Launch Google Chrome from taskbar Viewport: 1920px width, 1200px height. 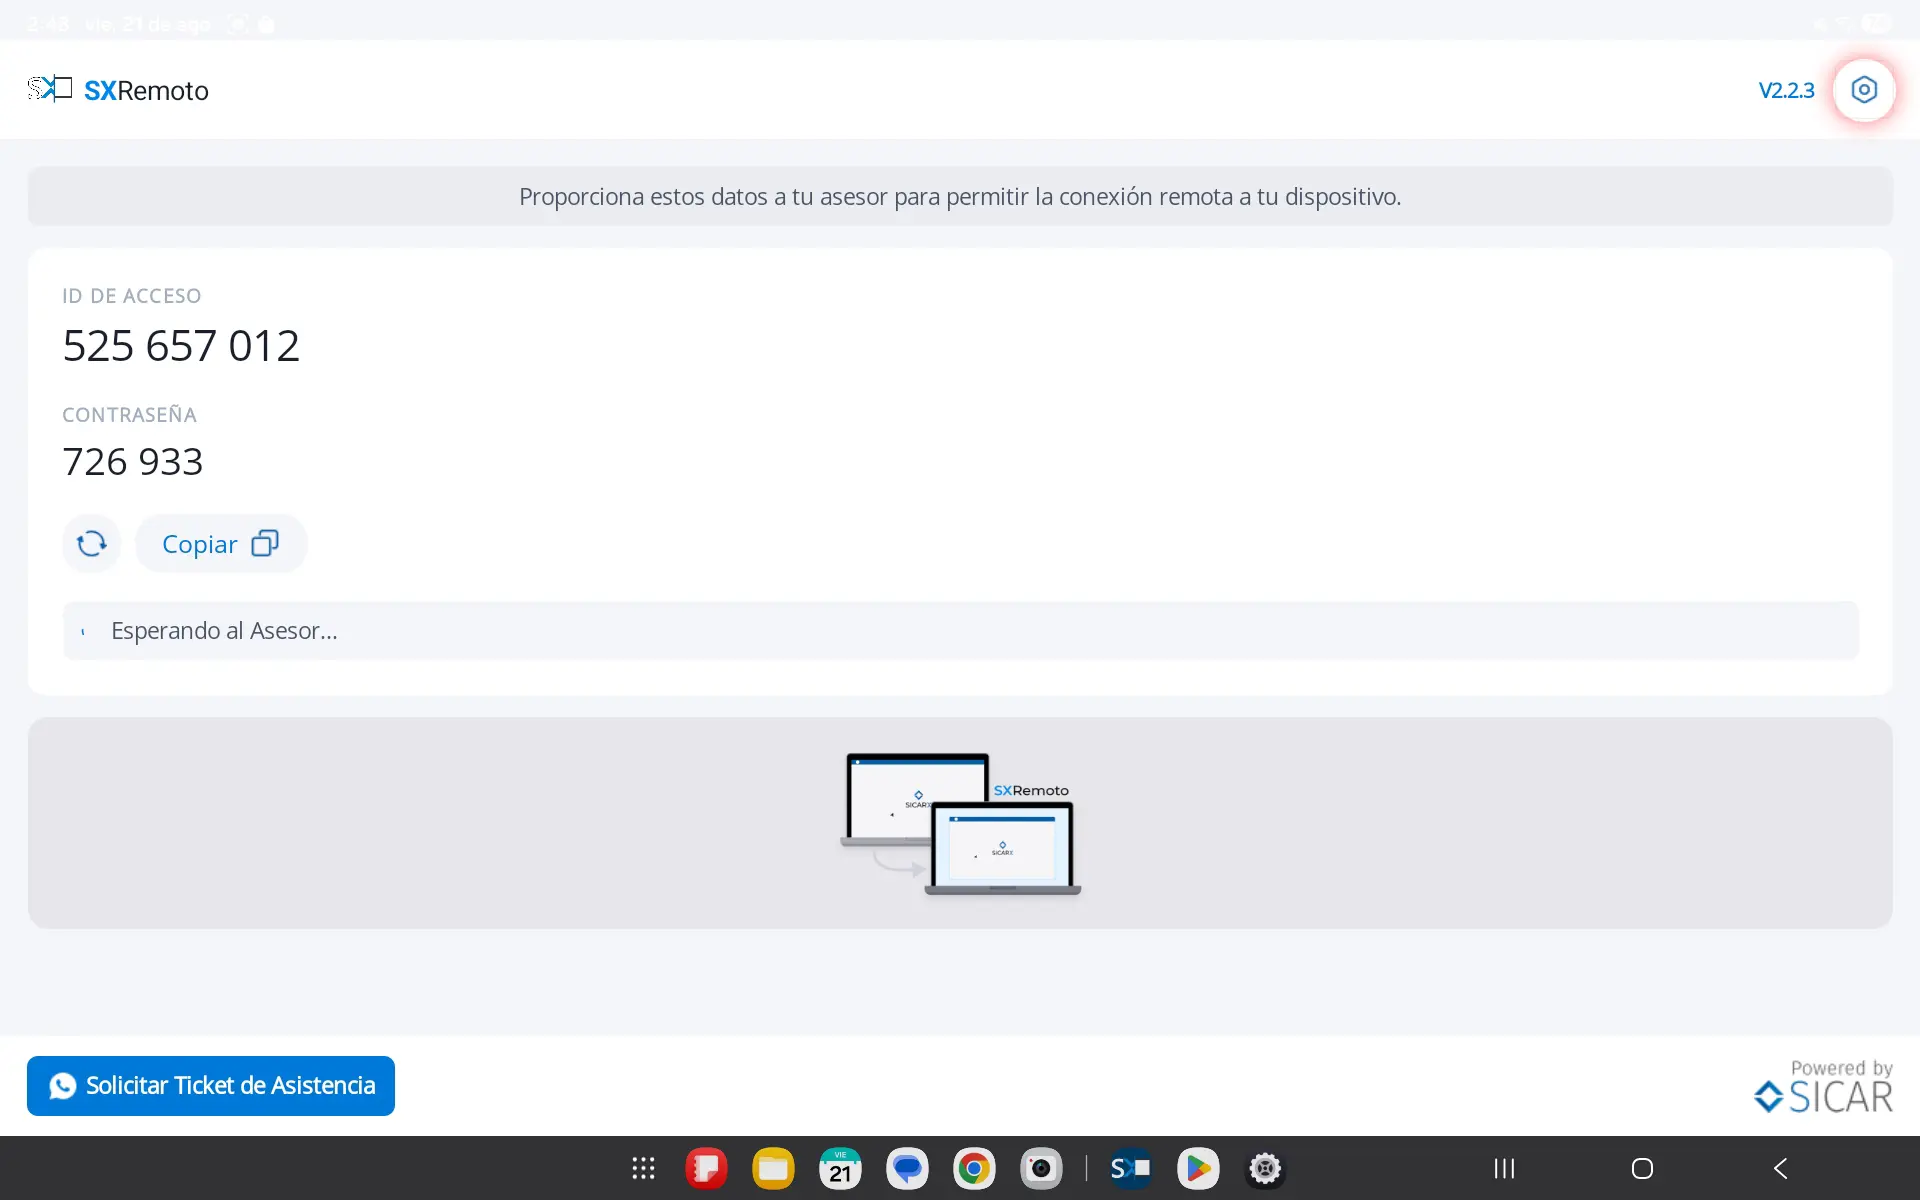tap(974, 1168)
